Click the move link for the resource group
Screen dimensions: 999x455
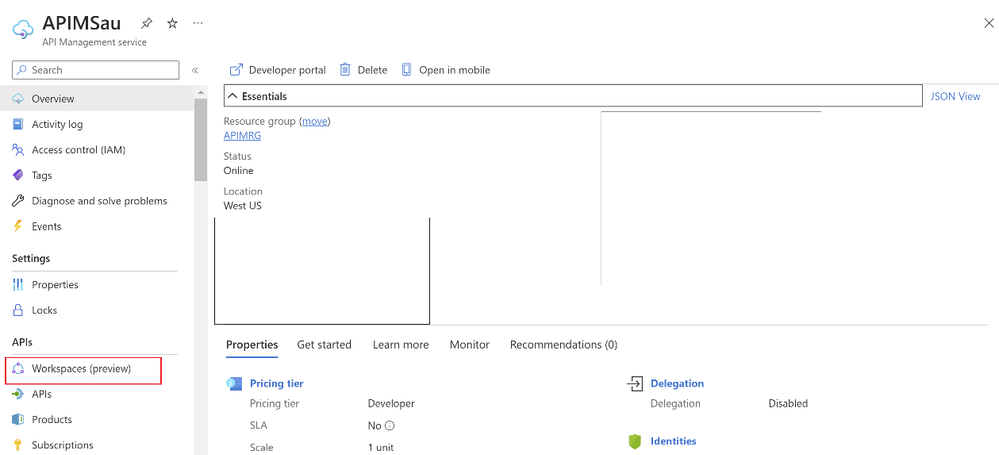315,121
